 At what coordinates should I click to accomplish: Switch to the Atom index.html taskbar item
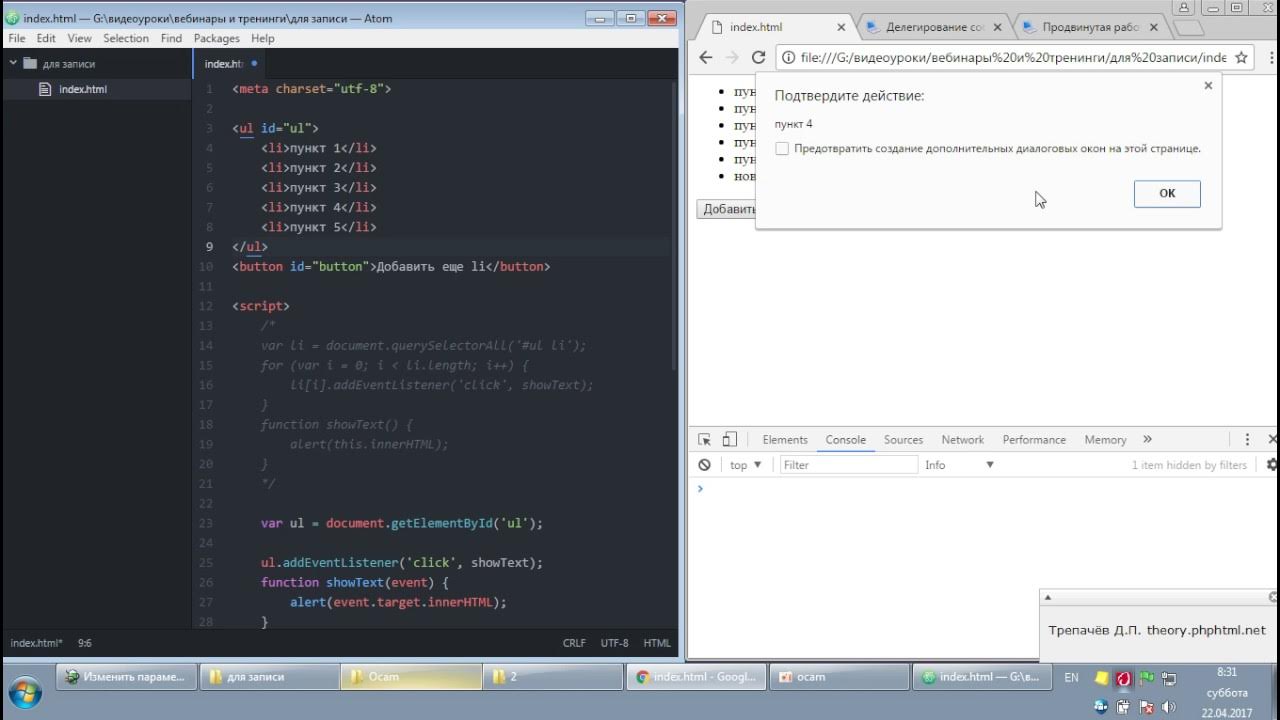click(981, 677)
